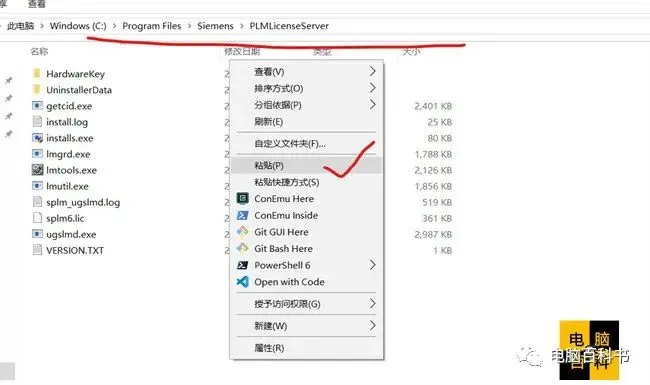Viewport: 650px width, 385px height.
Task: Expand the 新建(W) submenu arrow
Action: tap(372, 325)
